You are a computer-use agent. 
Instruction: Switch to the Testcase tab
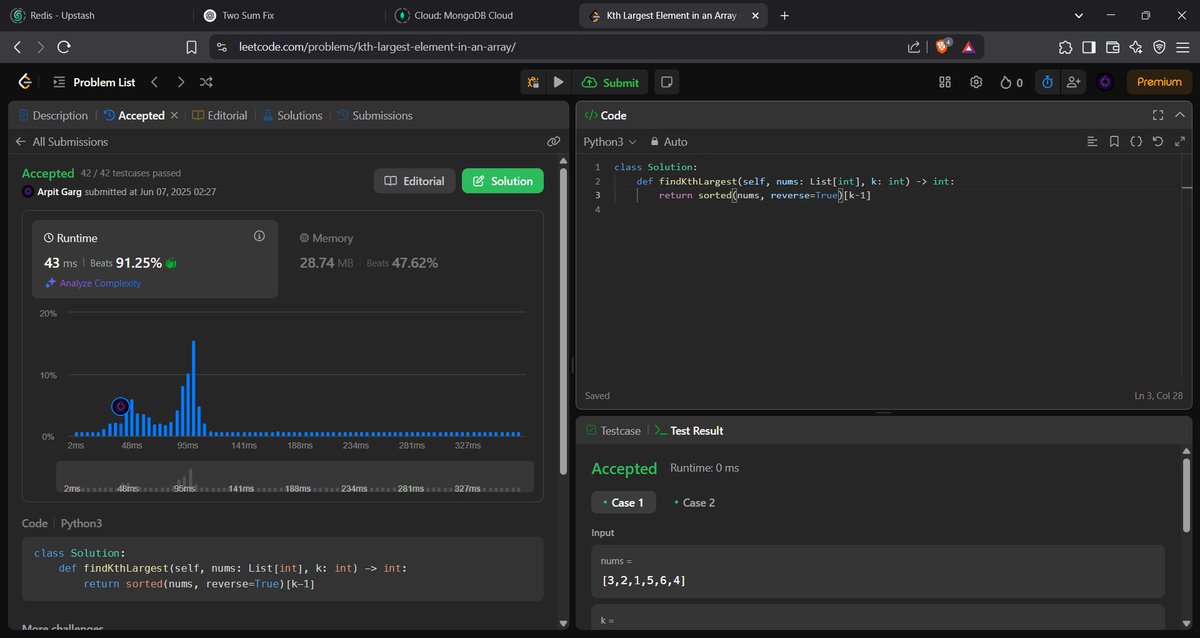(x=613, y=430)
